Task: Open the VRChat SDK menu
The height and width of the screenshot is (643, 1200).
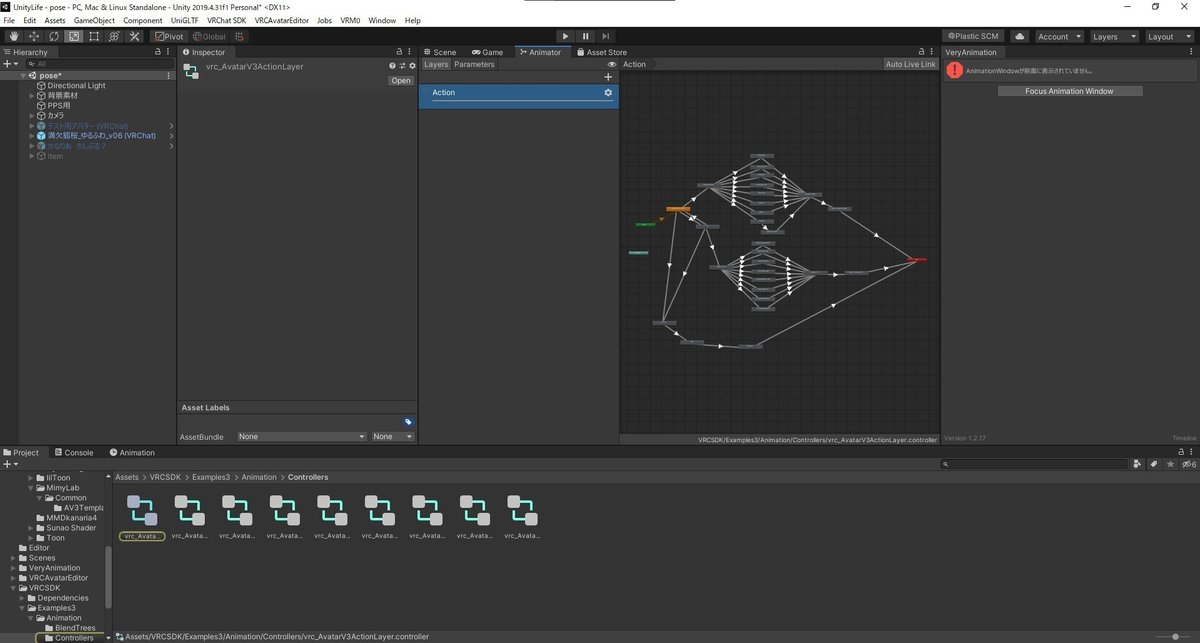Action: [x=226, y=20]
